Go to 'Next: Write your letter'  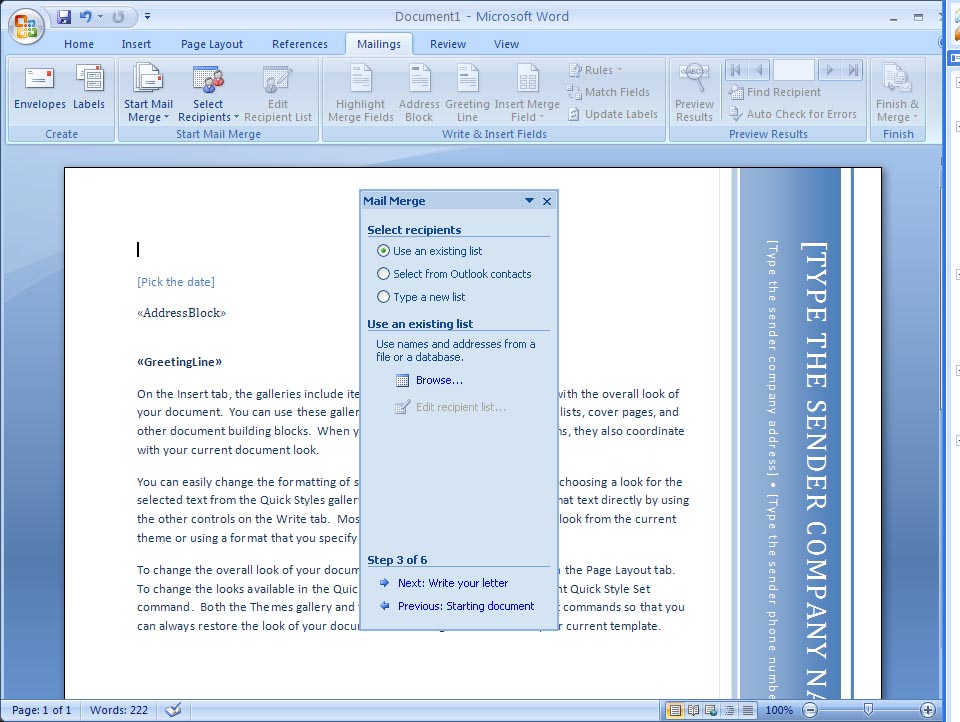(452, 583)
